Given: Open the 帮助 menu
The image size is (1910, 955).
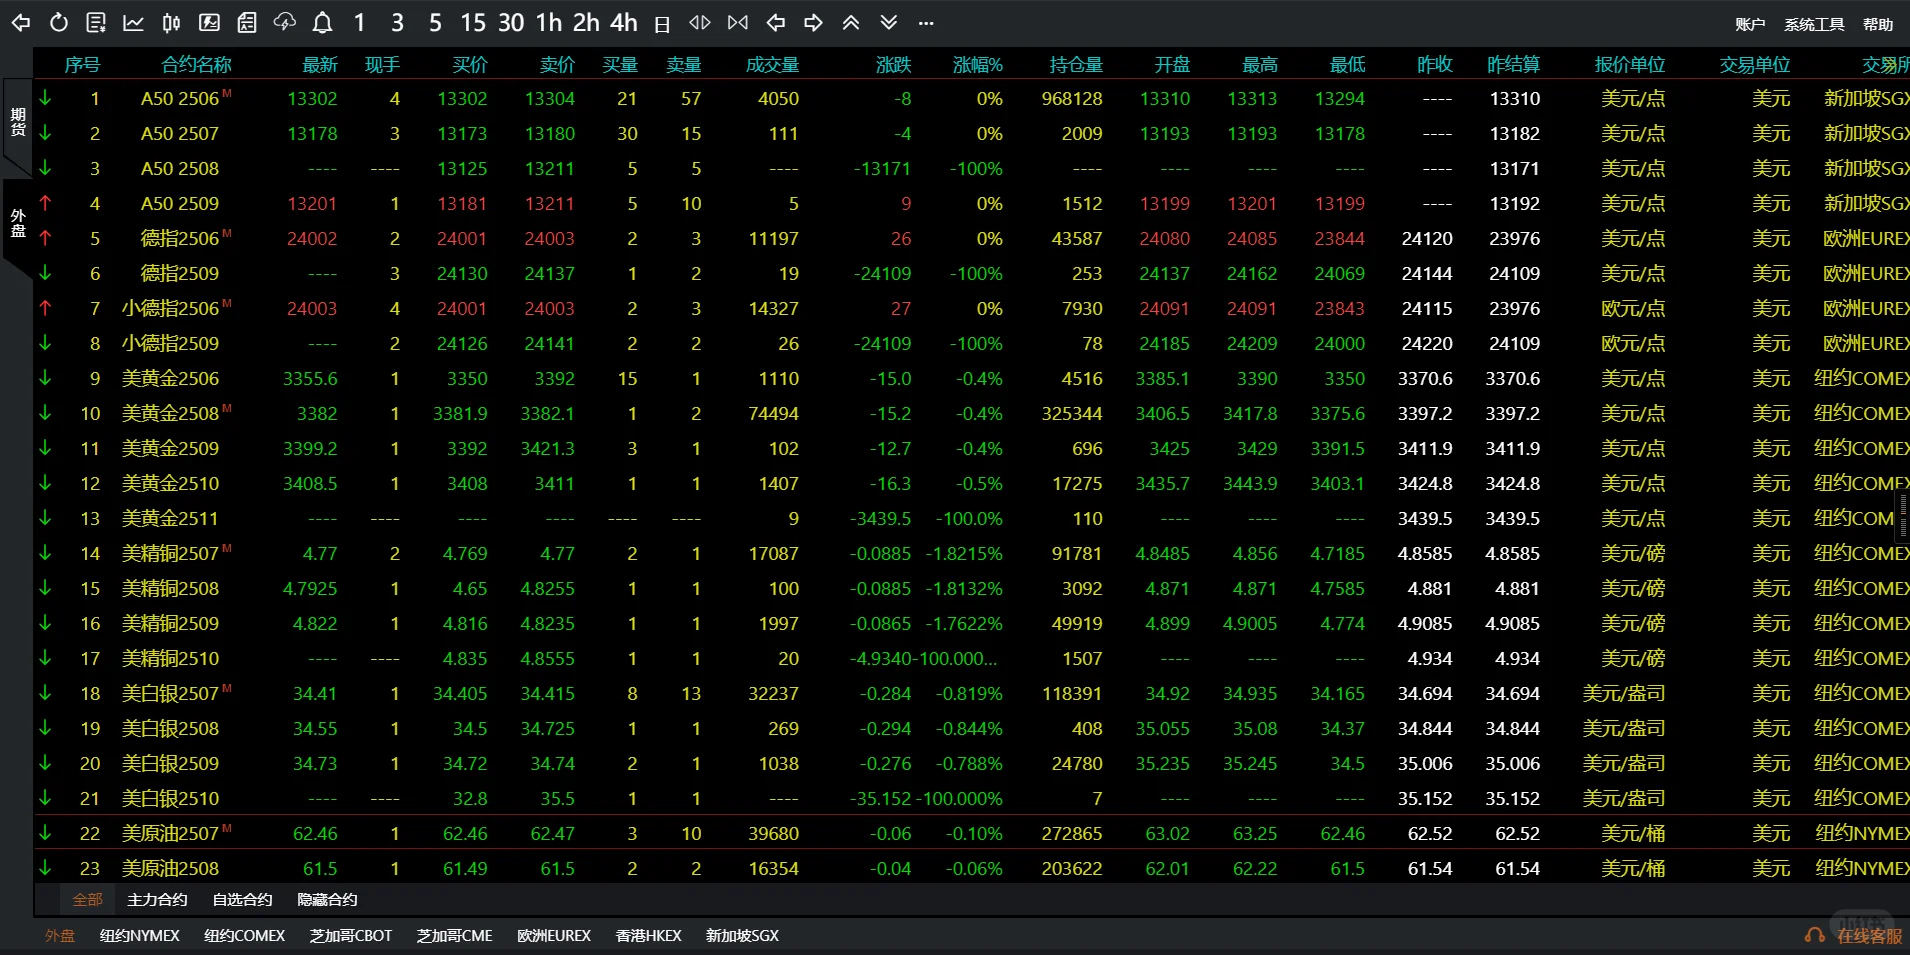Looking at the screenshot, I should pos(1878,24).
